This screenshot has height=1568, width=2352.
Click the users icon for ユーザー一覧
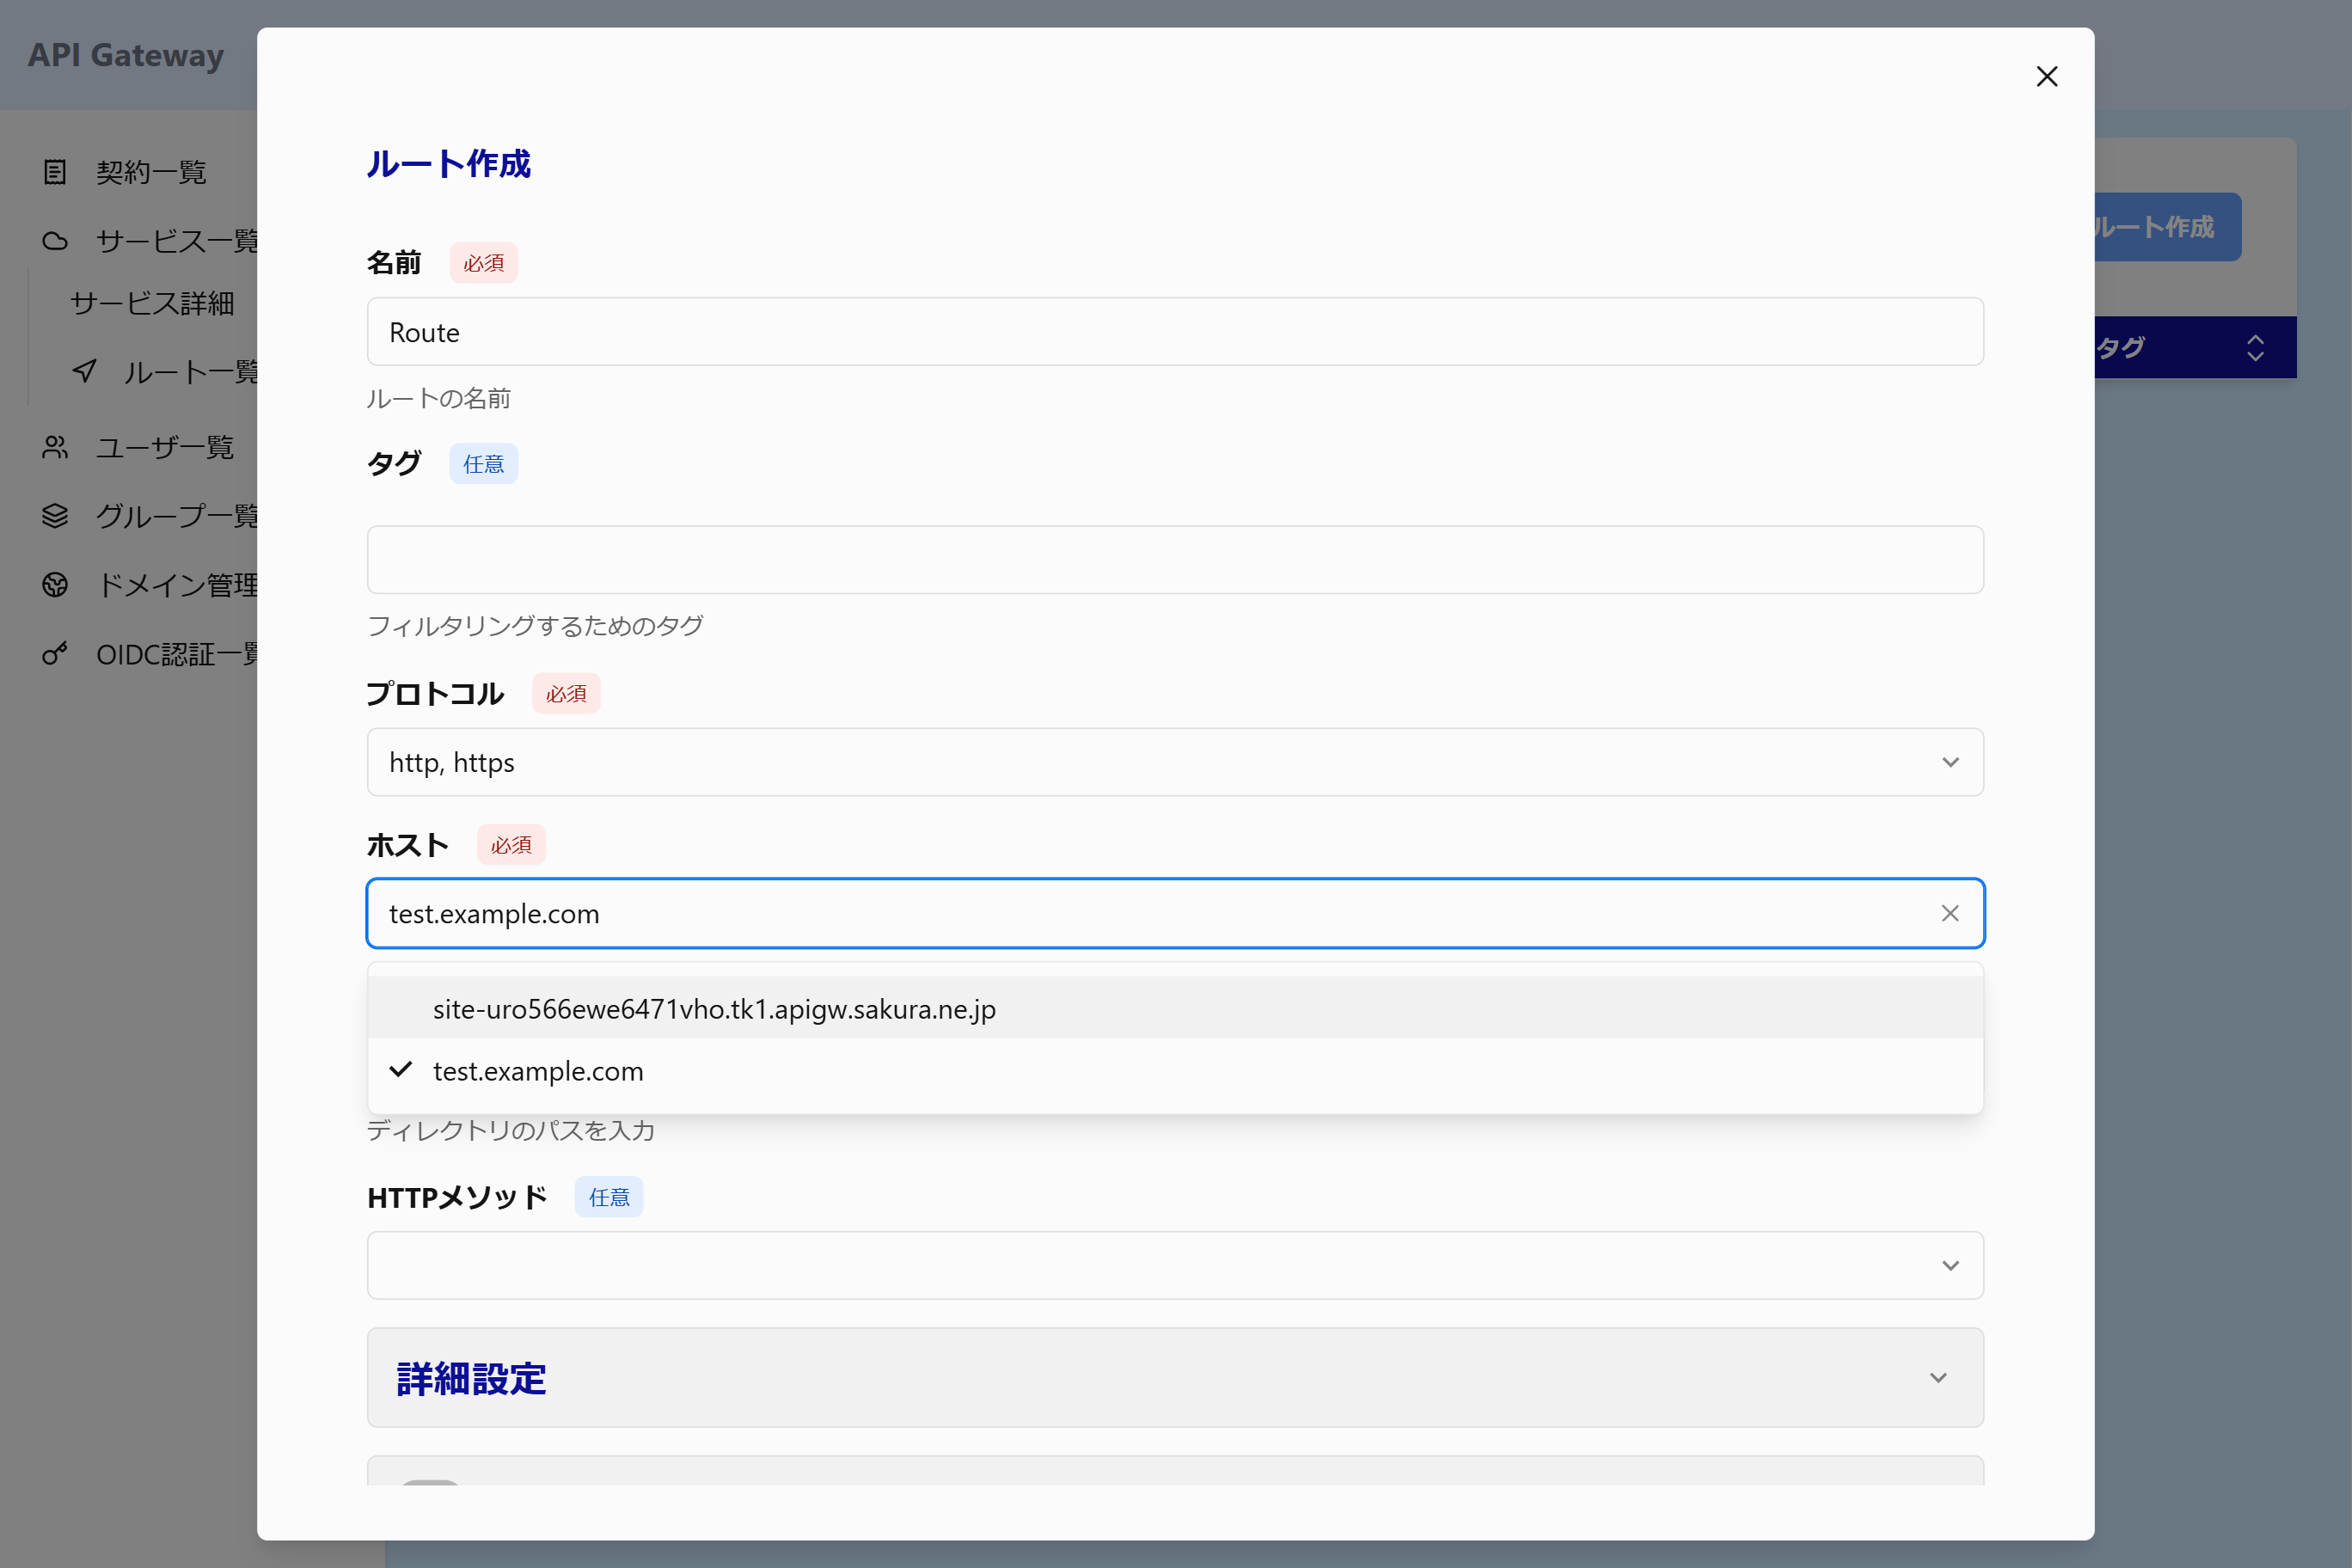(x=55, y=447)
